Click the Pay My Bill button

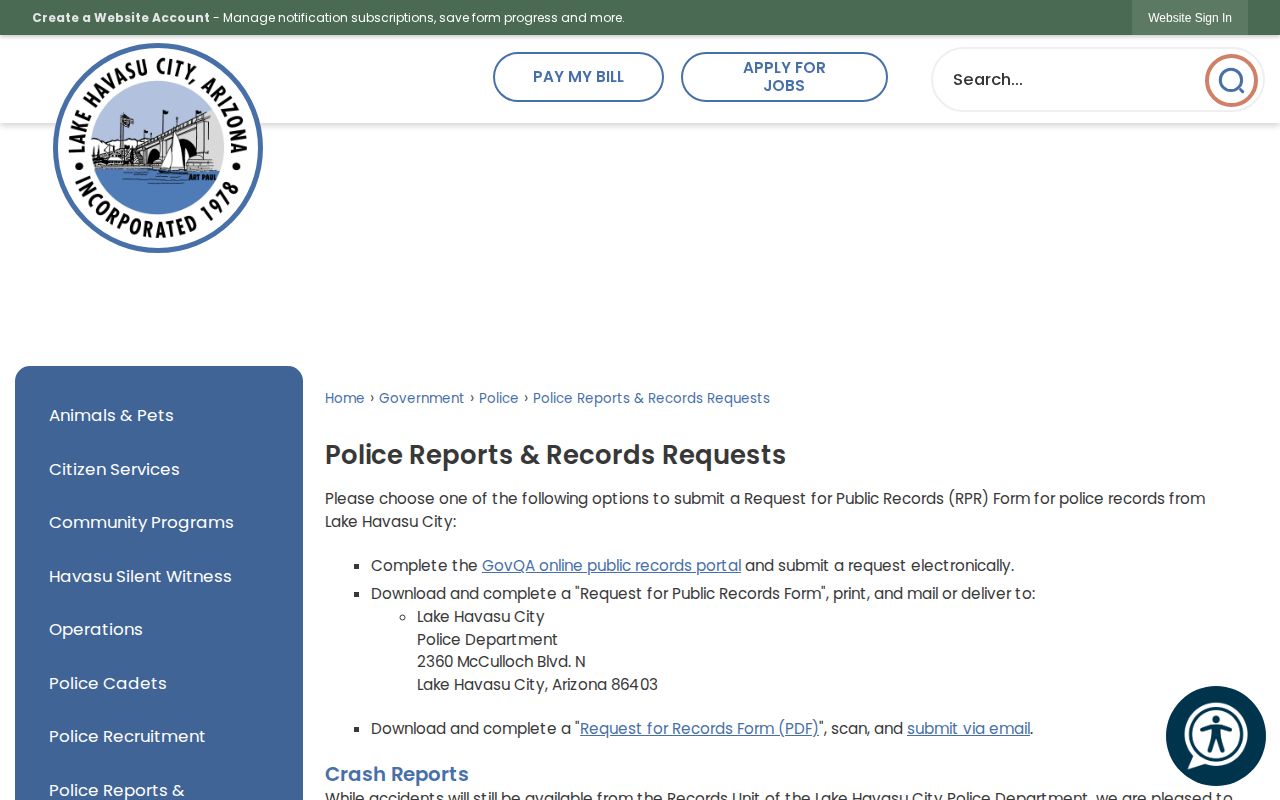coord(578,77)
